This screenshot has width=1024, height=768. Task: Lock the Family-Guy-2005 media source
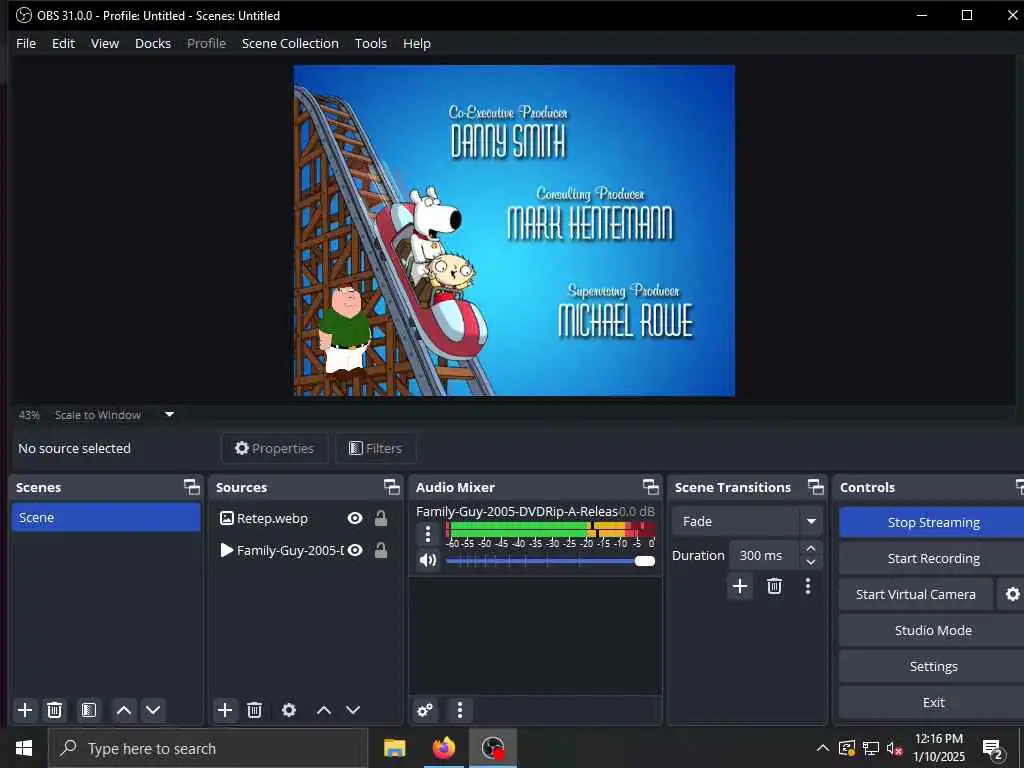[381, 551]
